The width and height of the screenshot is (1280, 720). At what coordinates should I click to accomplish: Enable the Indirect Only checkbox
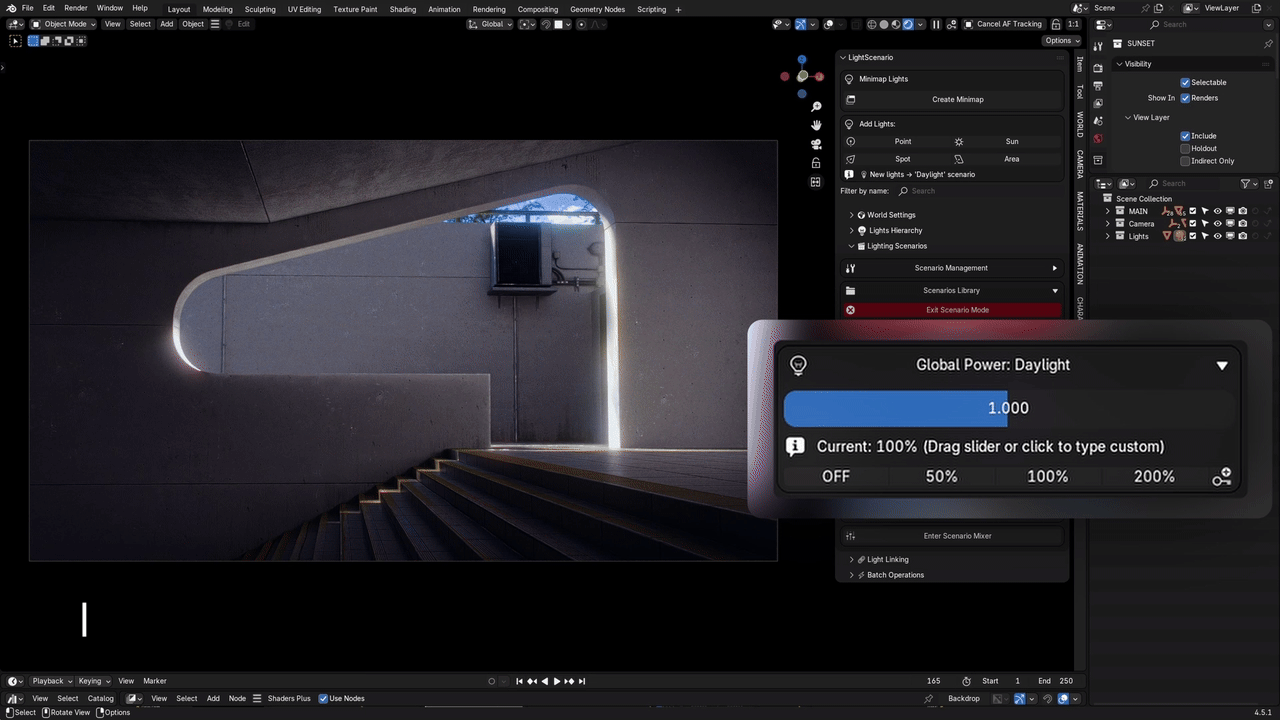[1185, 161]
